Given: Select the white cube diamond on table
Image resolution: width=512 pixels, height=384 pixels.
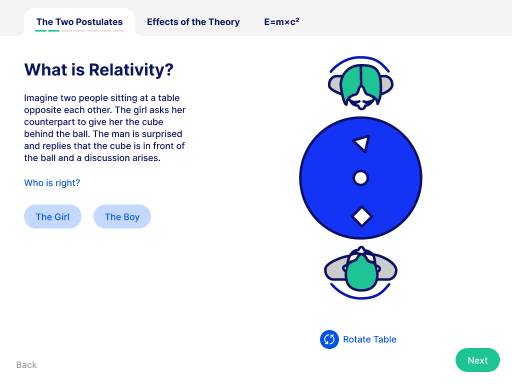Looking at the screenshot, I should (362, 216).
